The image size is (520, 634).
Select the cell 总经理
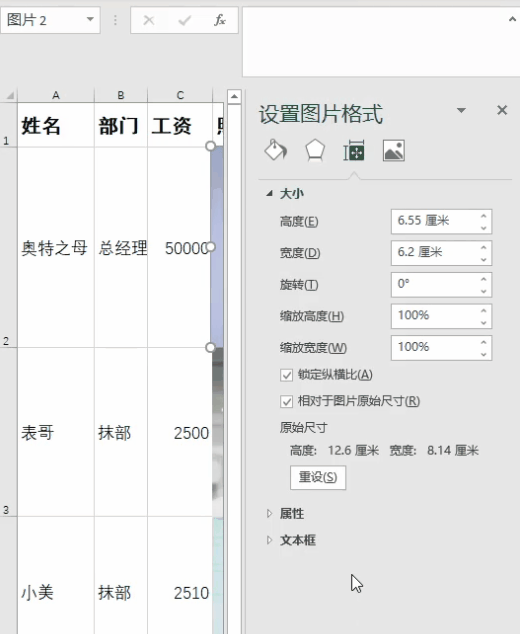click(x=121, y=247)
